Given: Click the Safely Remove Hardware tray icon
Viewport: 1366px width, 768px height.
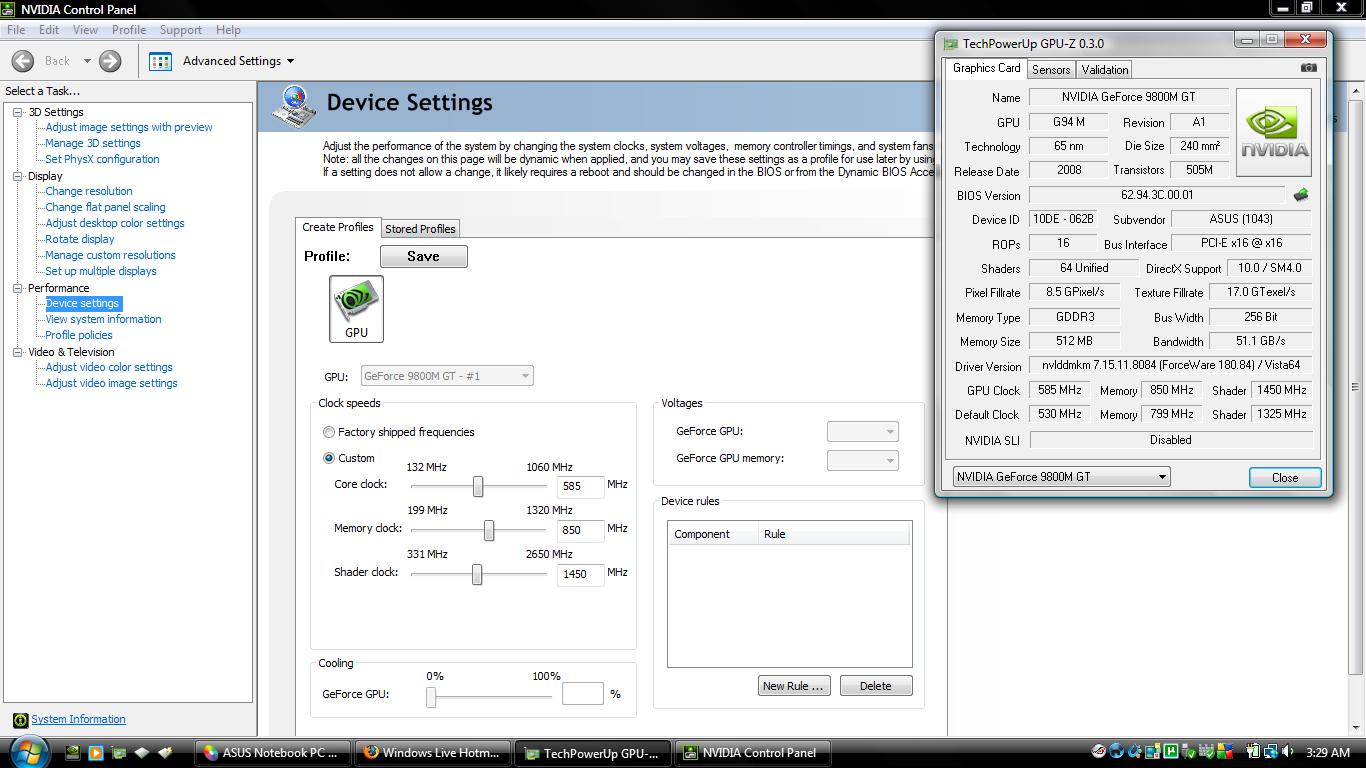Looking at the screenshot, I should point(1189,751).
